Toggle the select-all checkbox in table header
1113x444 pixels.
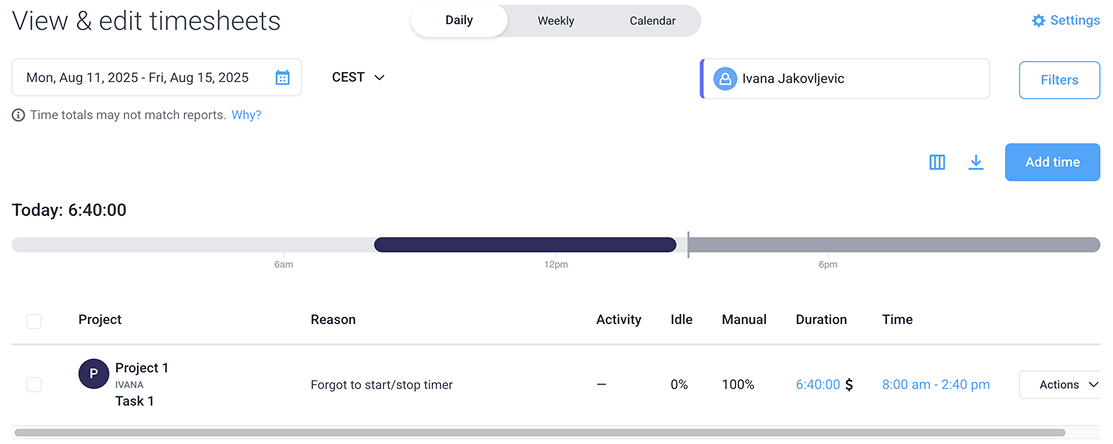coord(34,321)
